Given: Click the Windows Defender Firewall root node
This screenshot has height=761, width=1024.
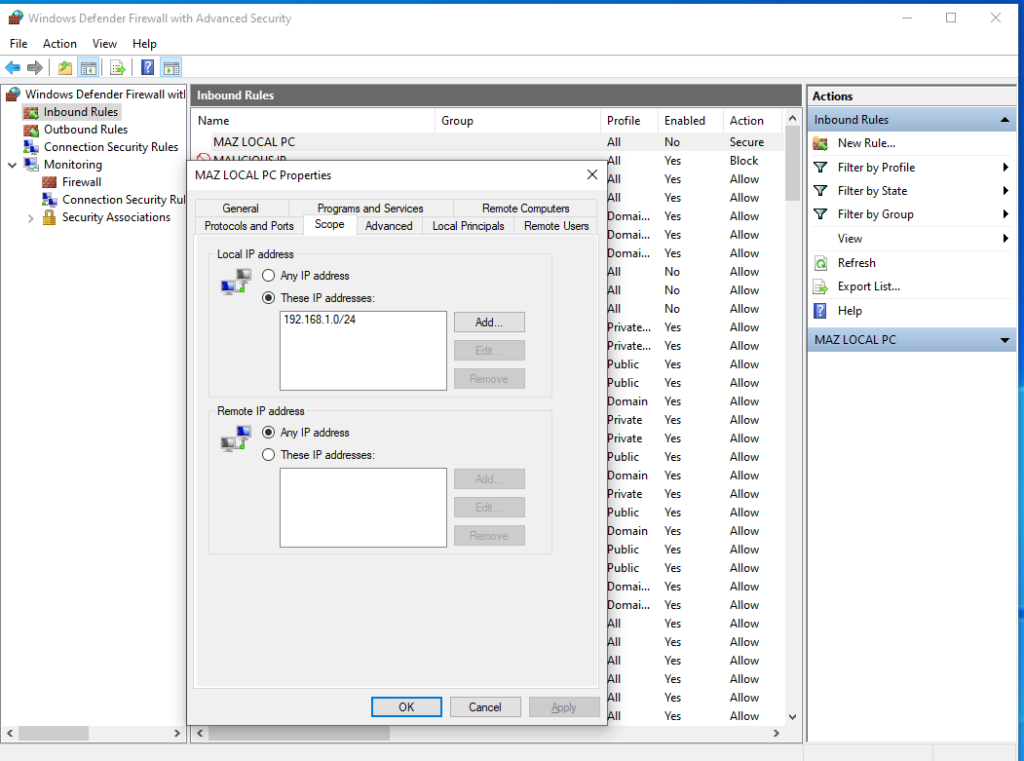Looking at the screenshot, I should [x=105, y=94].
